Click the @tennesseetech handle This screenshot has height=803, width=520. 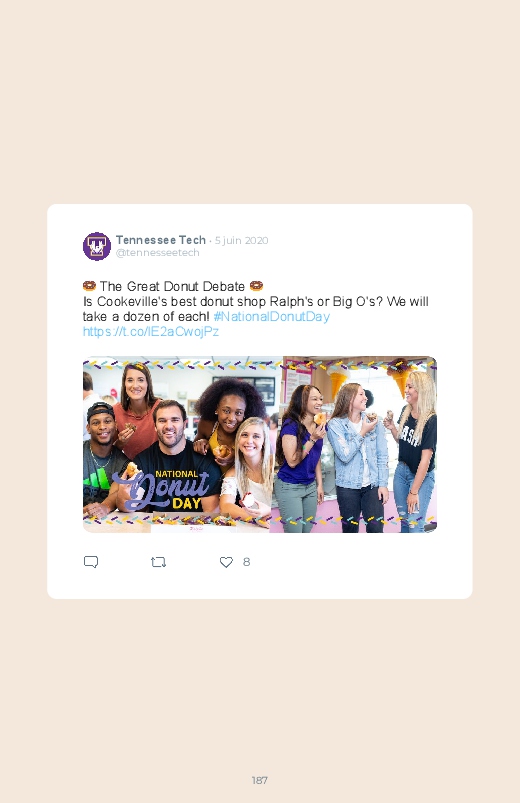(x=157, y=252)
